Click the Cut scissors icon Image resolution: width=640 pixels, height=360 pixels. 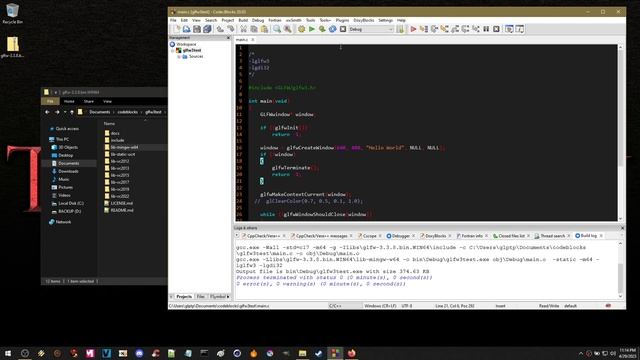[244, 29]
